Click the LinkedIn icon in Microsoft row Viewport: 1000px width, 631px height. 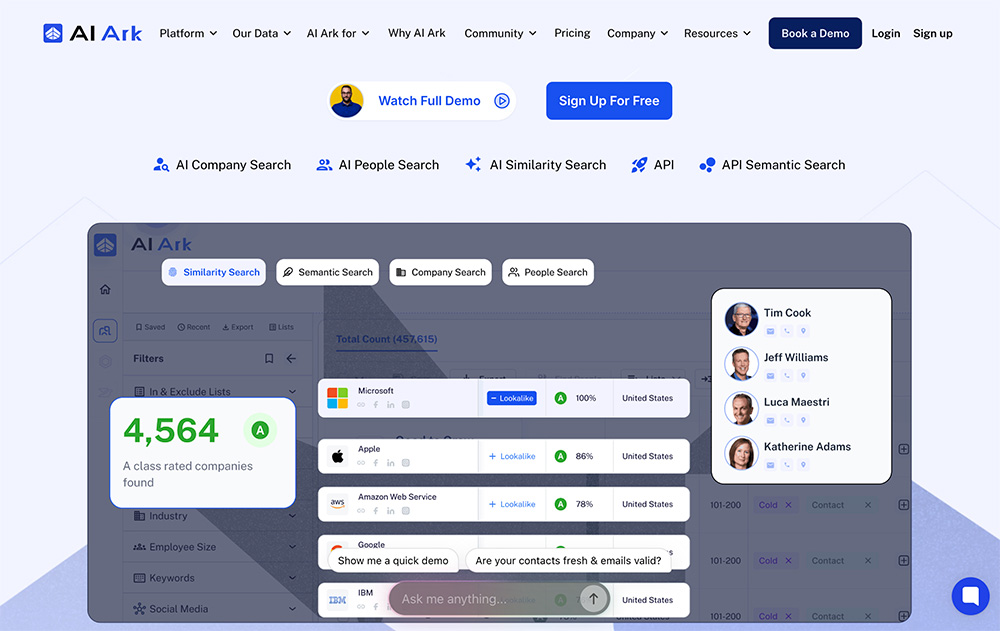point(390,405)
